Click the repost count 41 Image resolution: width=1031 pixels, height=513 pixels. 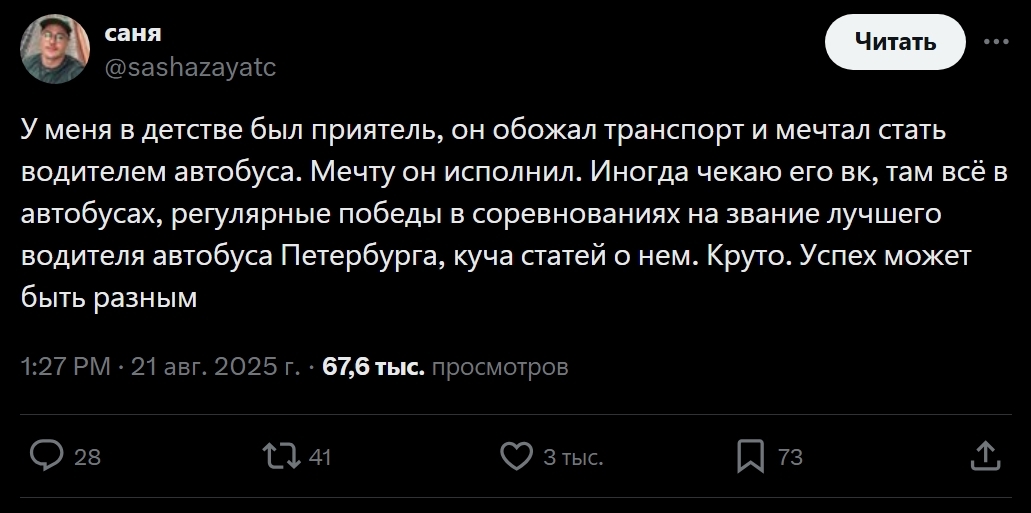click(x=320, y=458)
